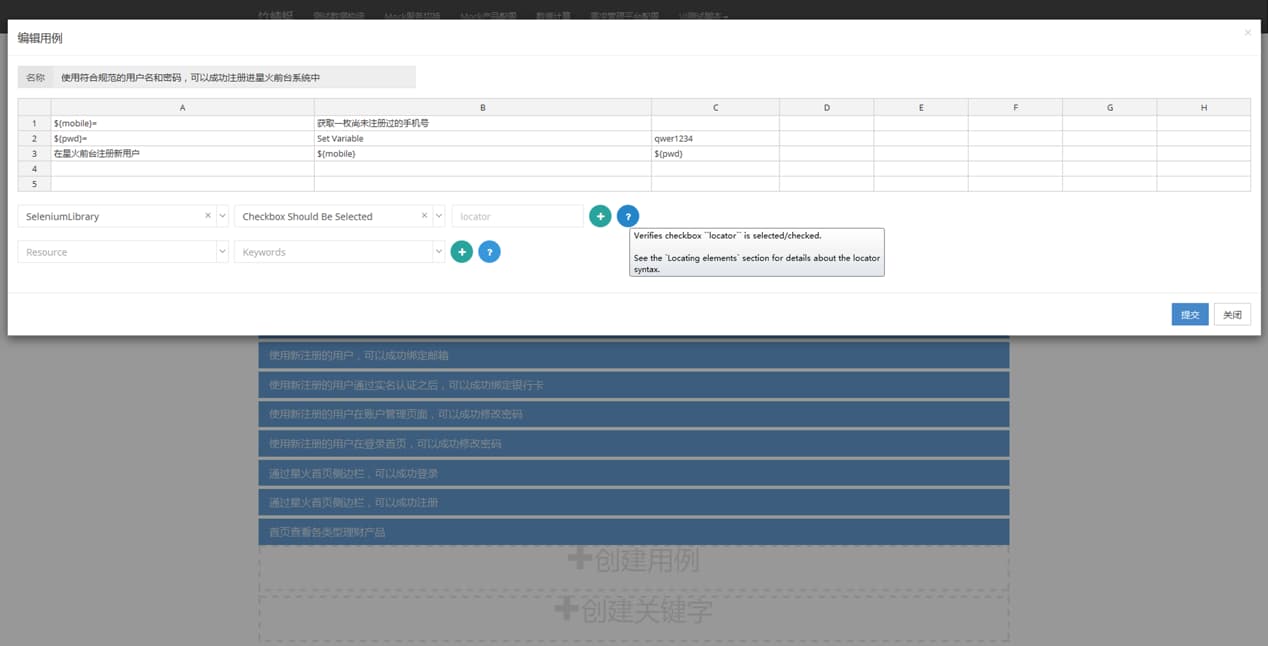Screen dimensions: 1268x646
Task: Close the 编辑用例 dialog with the x
Action: (x=1247, y=33)
